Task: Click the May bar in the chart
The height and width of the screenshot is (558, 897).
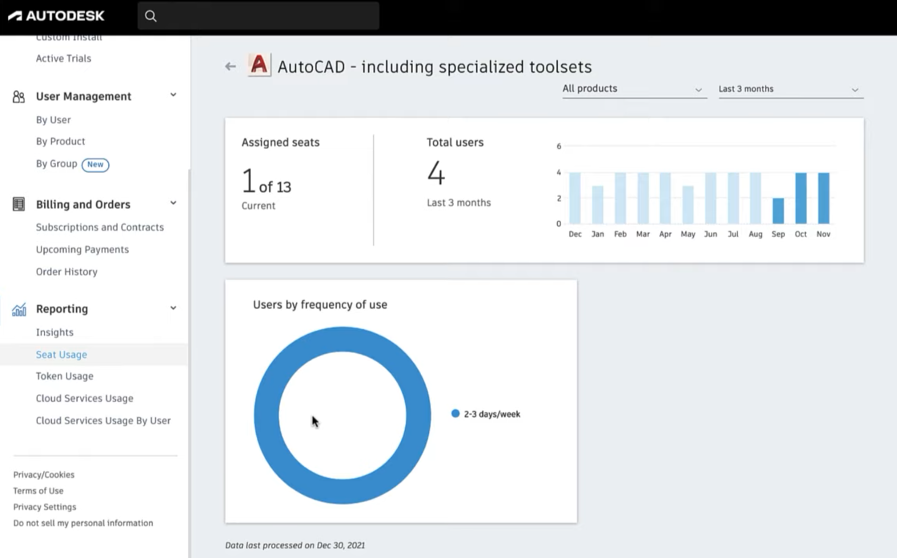Action: click(688, 204)
